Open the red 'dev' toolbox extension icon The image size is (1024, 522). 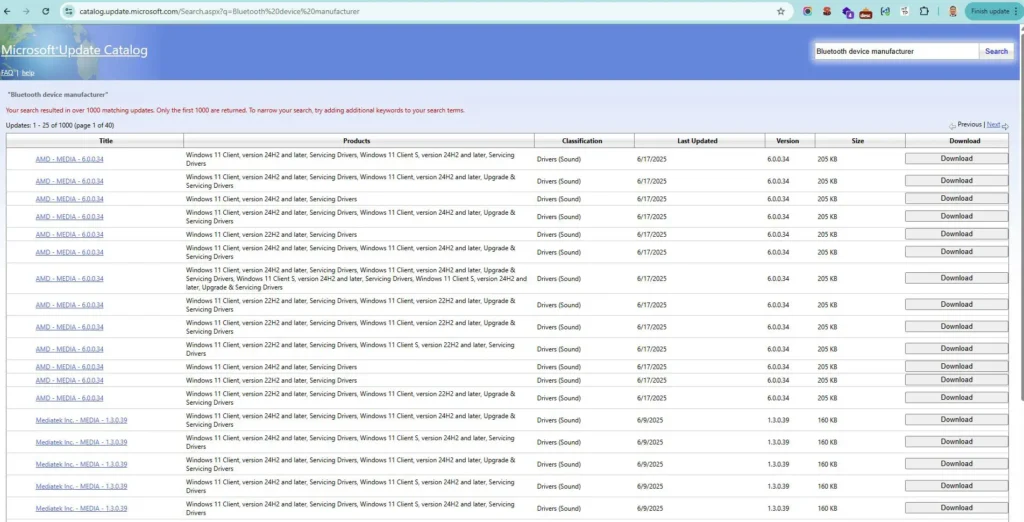click(x=866, y=12)
